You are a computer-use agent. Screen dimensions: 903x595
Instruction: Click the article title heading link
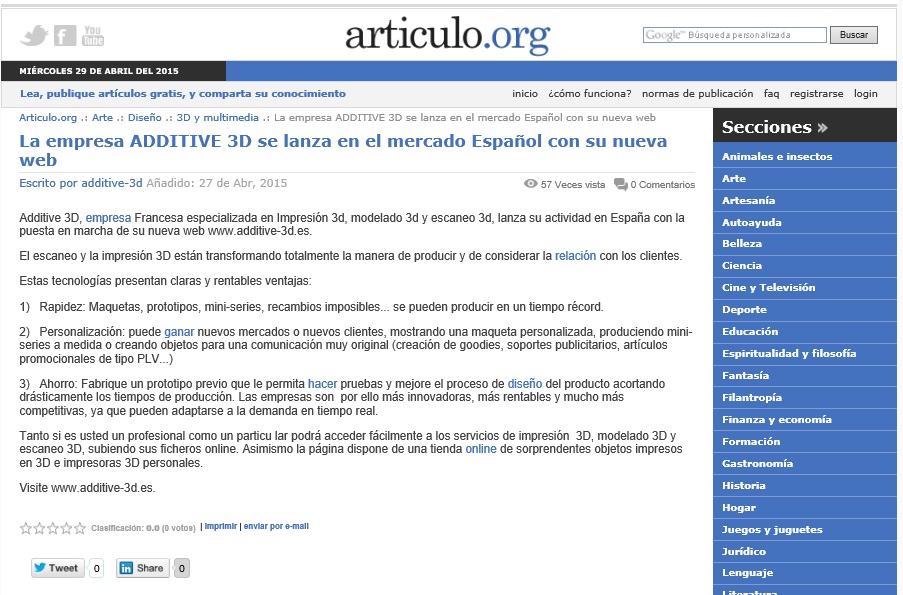pyautogui.click(x=343, y=150)
